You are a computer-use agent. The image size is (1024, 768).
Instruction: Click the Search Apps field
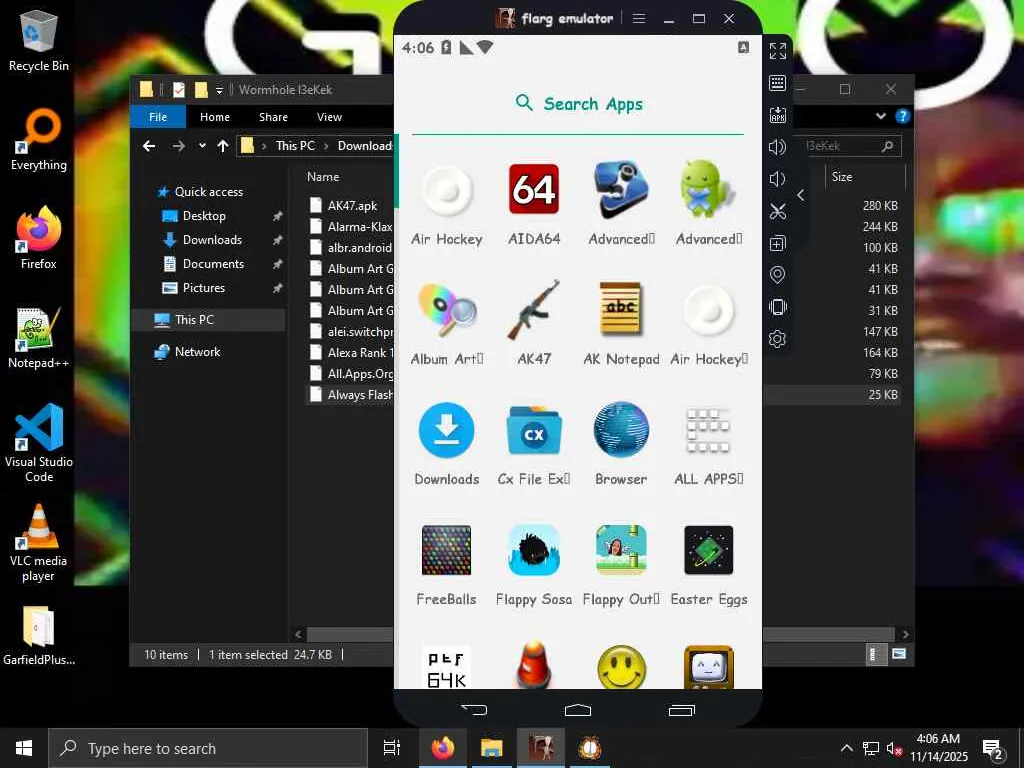tap(578, 104)
